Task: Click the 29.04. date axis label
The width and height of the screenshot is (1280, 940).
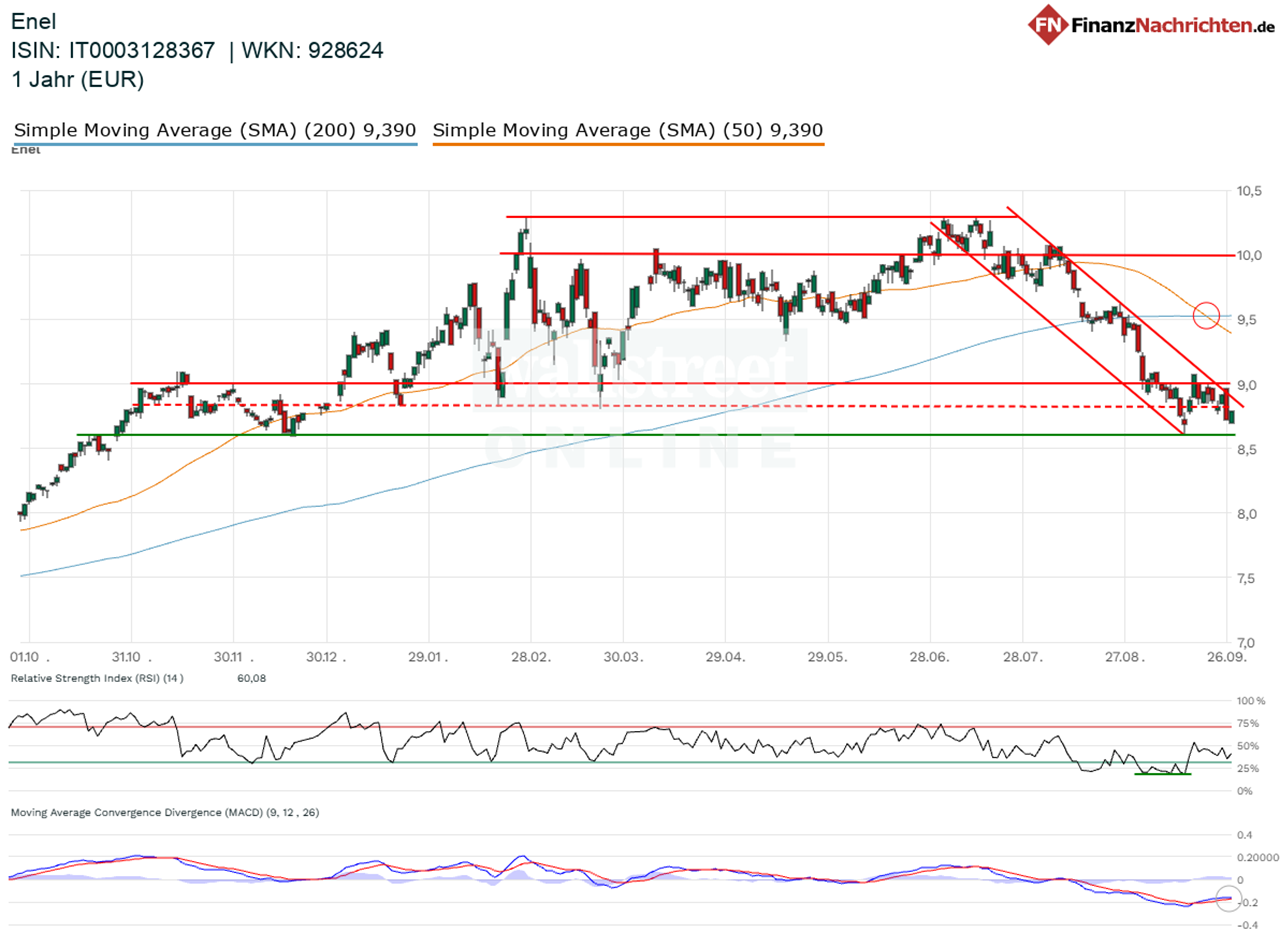Action: 725,658
